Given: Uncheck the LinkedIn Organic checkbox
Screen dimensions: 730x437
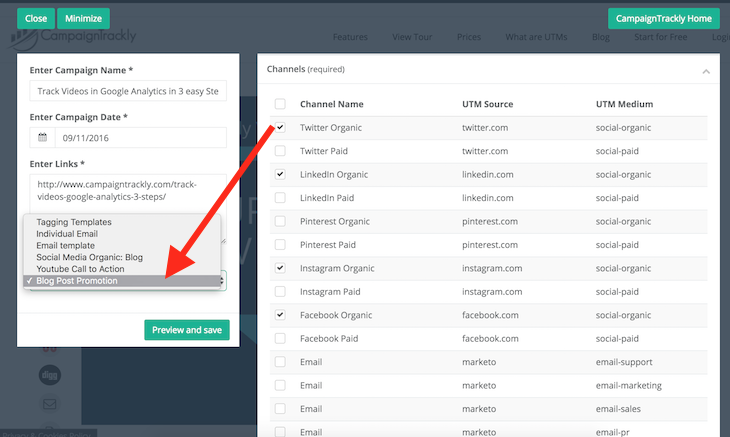Looking at the screenshot, I should tap(280, 174).
